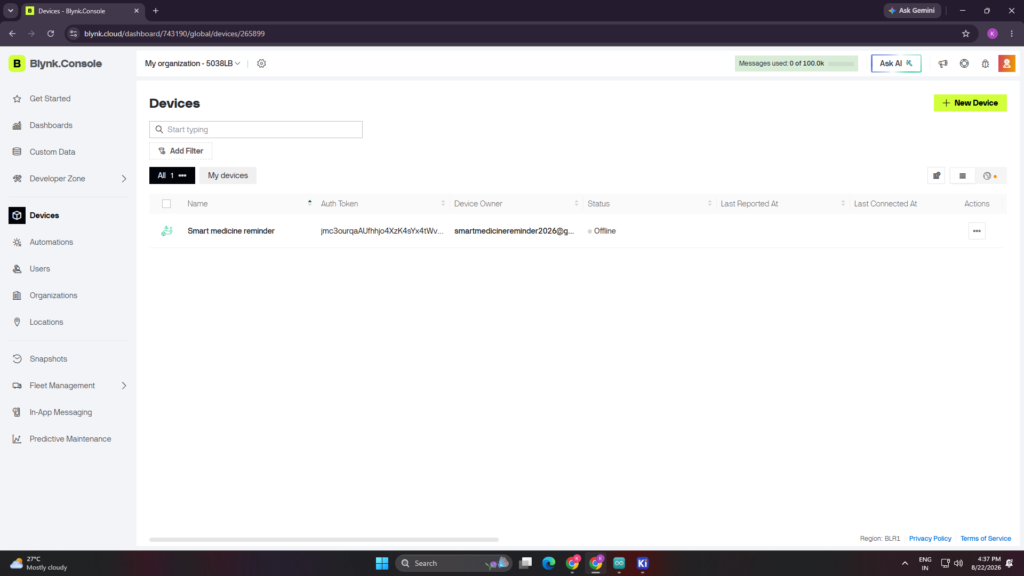Open Smart medicine reminder device

pyautogui.click(x=231, y=231)
